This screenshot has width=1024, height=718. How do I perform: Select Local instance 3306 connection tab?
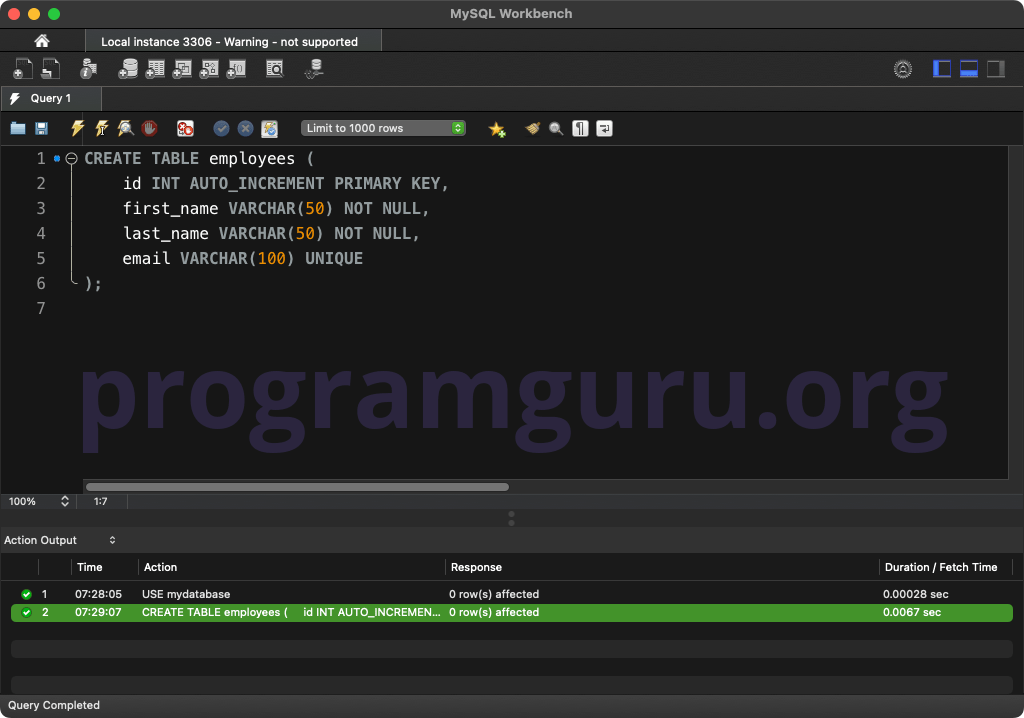[233, 42]
